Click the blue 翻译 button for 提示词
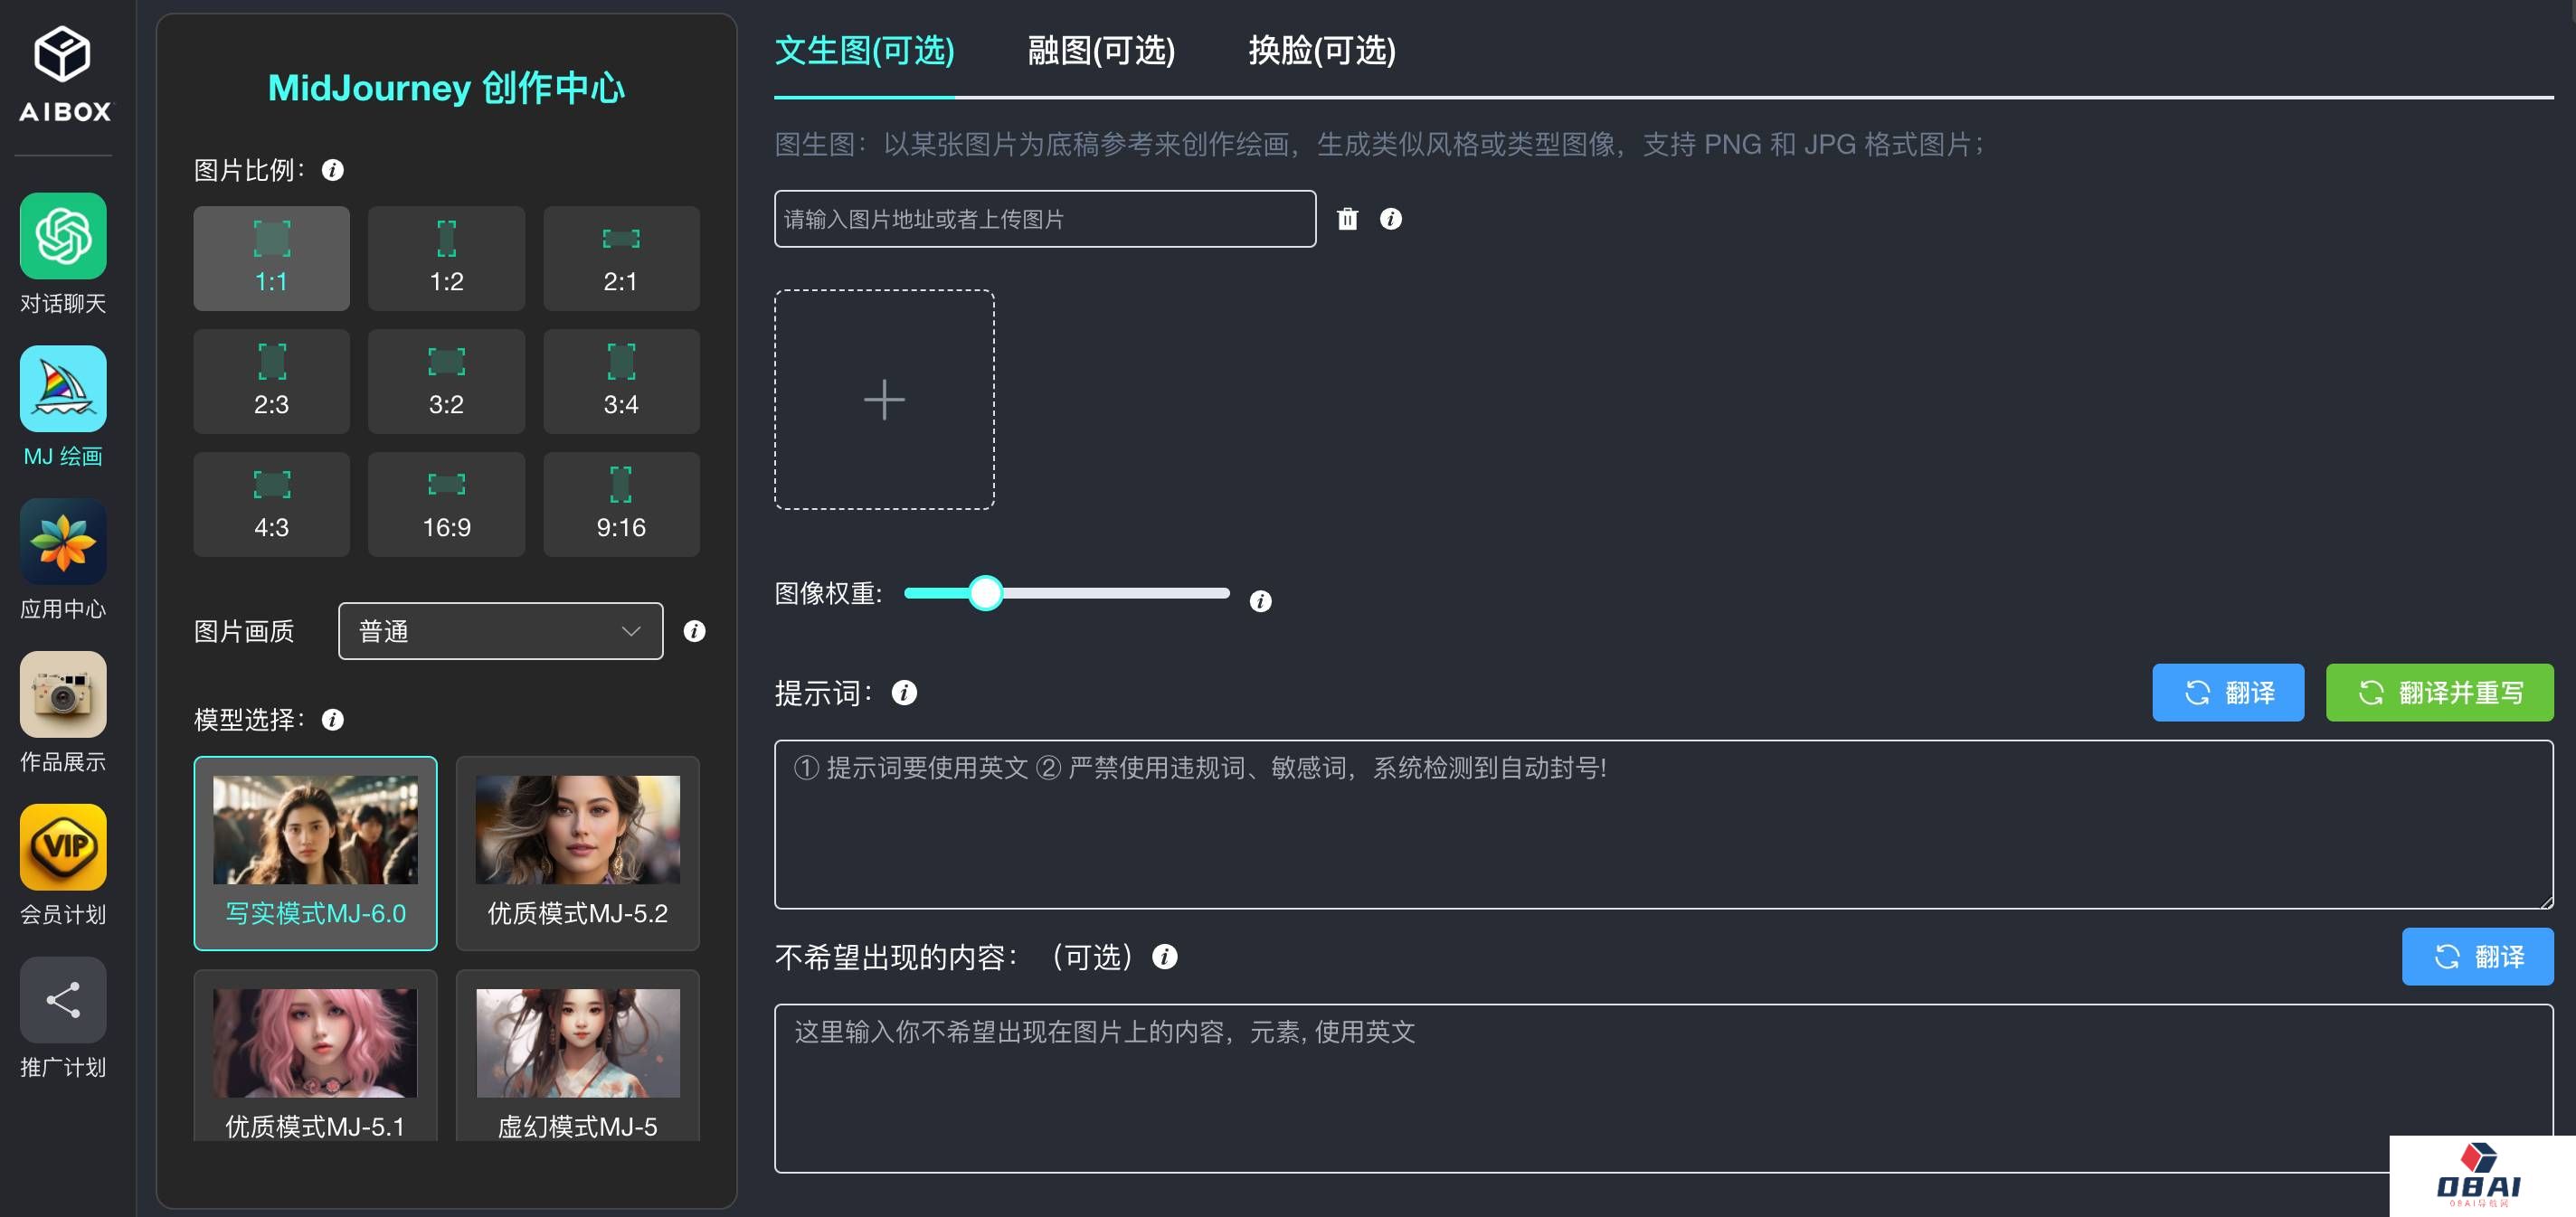 pyautogui.click(x=2228, y=692)
